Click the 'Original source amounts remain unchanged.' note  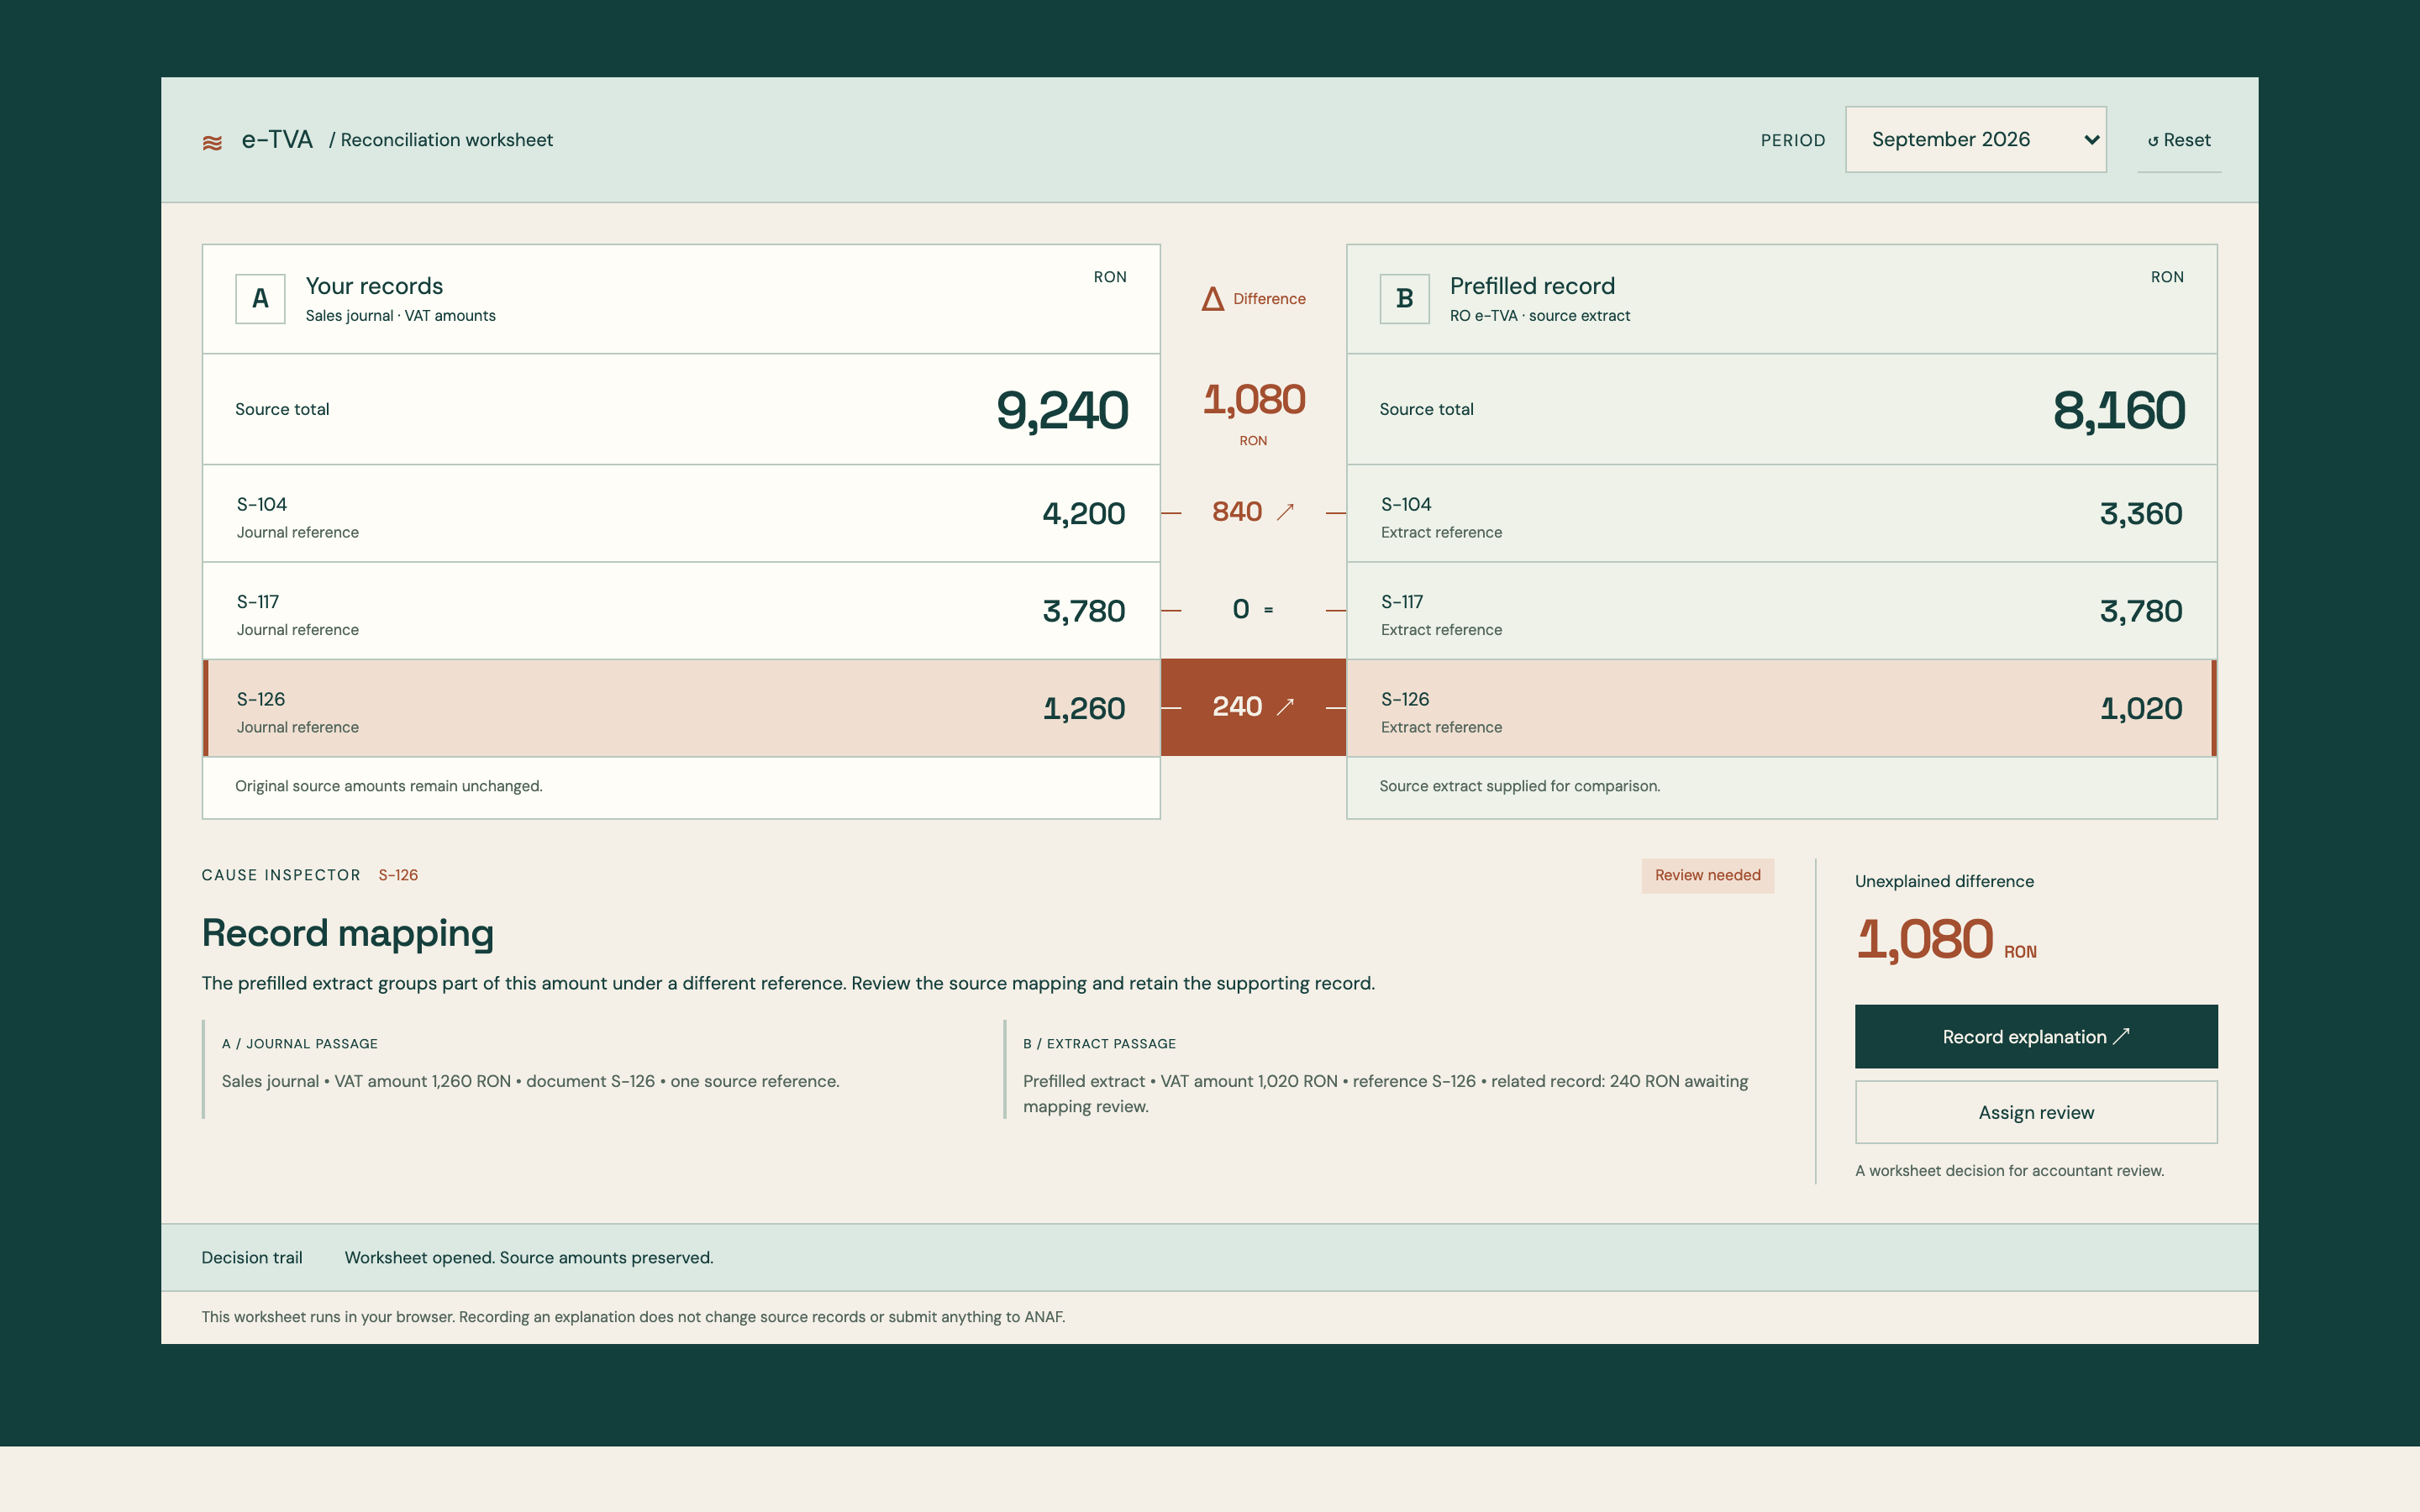pyautogui.click(x=389, y=787)
